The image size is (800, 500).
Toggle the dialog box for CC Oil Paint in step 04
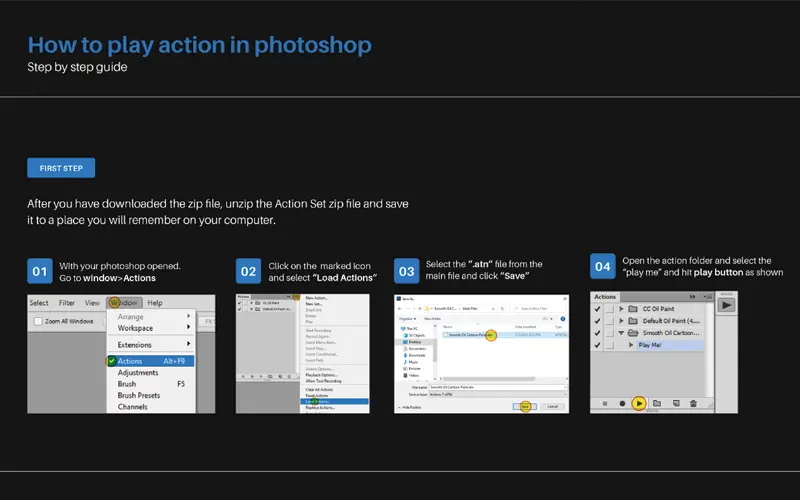point(609,309)
